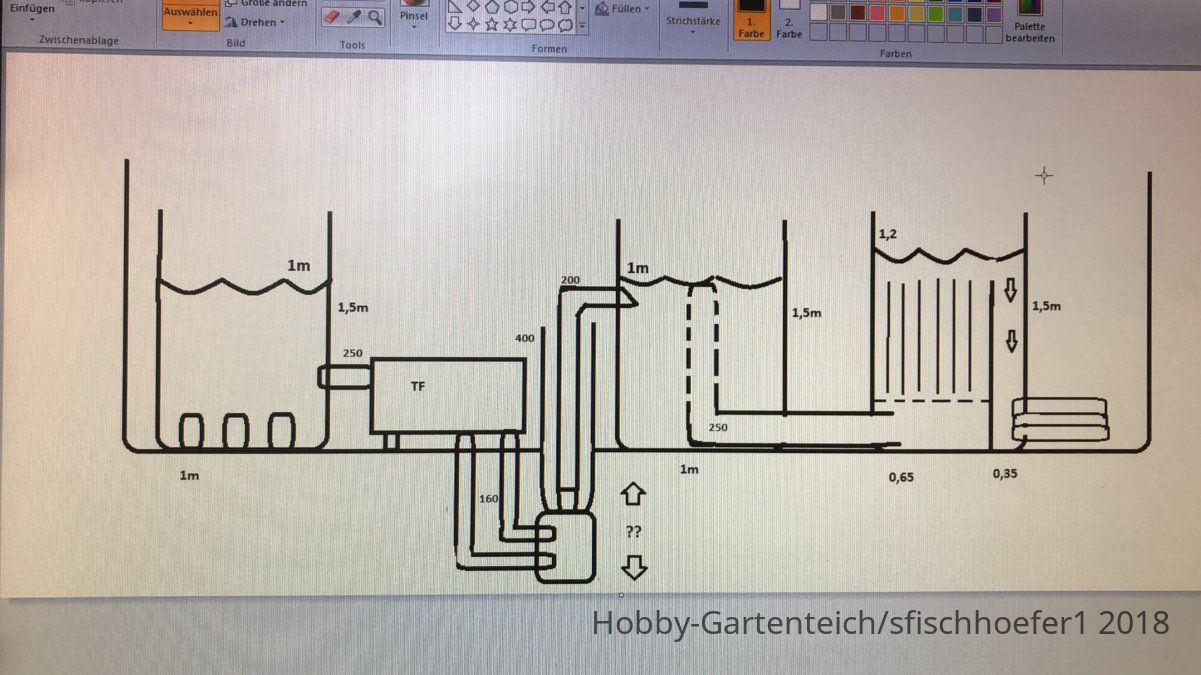Open Palette bearbeiten color editor
The image size is (1201, 675).
(x=1028, y=20)
